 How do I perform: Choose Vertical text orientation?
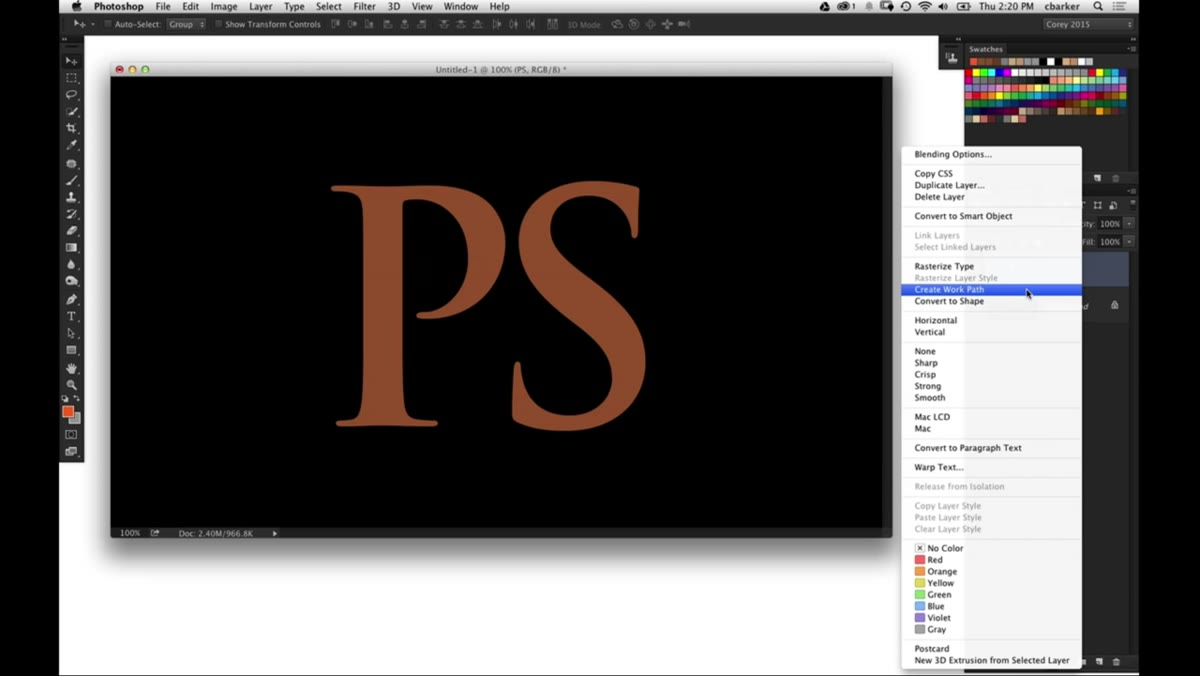(991, 332)
